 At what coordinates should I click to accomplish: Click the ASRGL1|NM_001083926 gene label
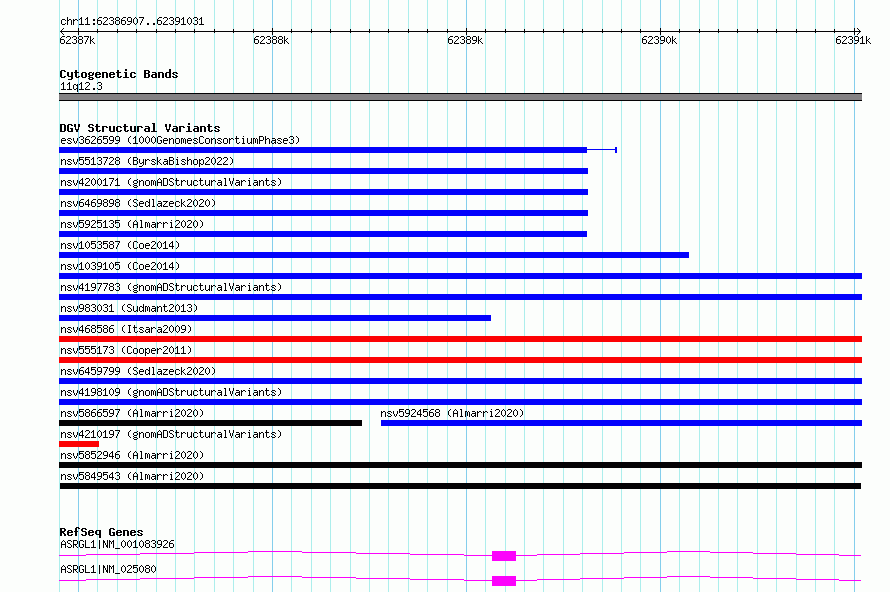[117, 544]
